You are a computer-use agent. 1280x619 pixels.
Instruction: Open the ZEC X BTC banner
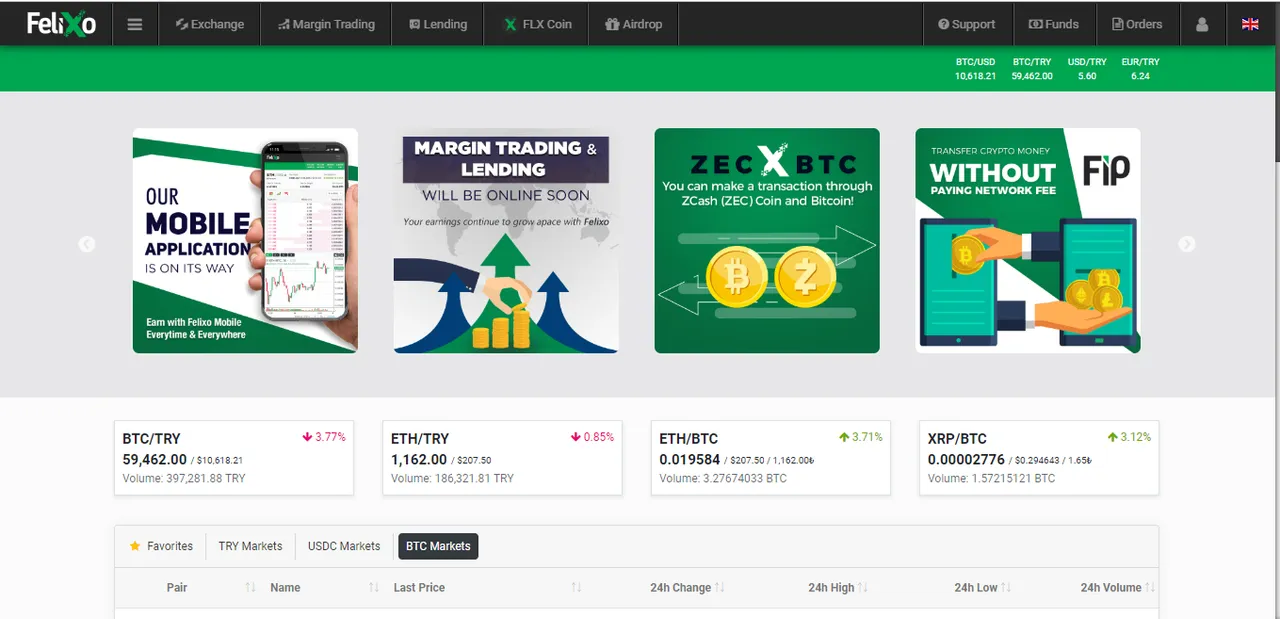767,240
